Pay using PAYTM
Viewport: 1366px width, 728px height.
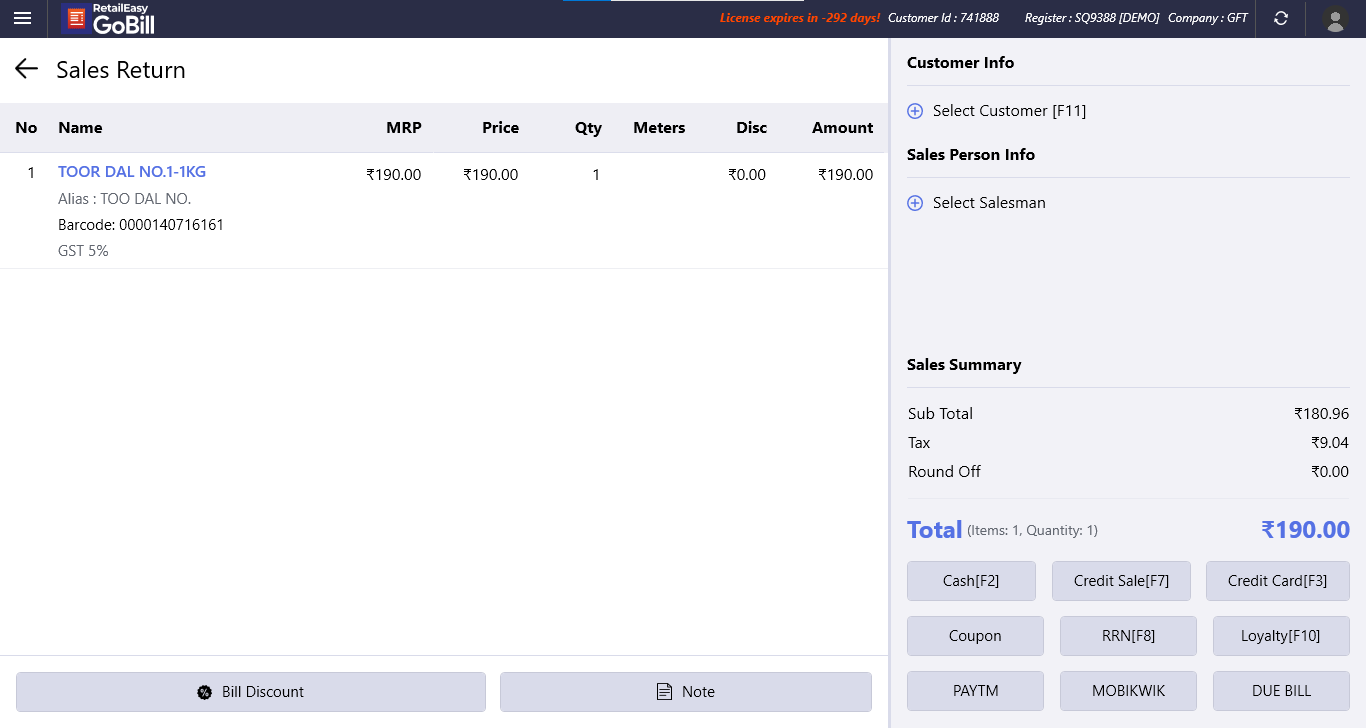click(975, 691)
